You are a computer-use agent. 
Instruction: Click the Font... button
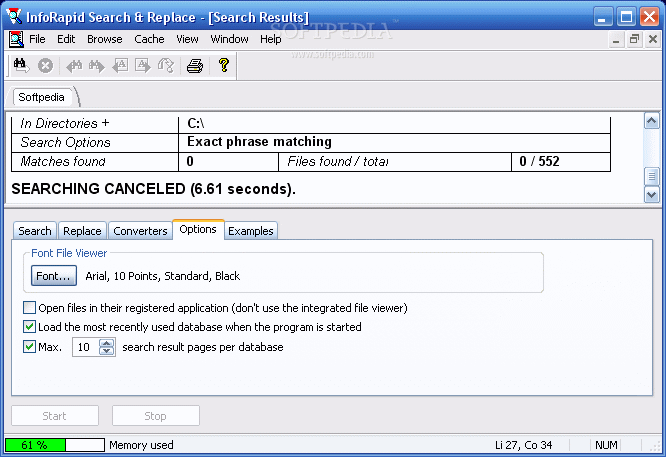[x=54, y=276]
